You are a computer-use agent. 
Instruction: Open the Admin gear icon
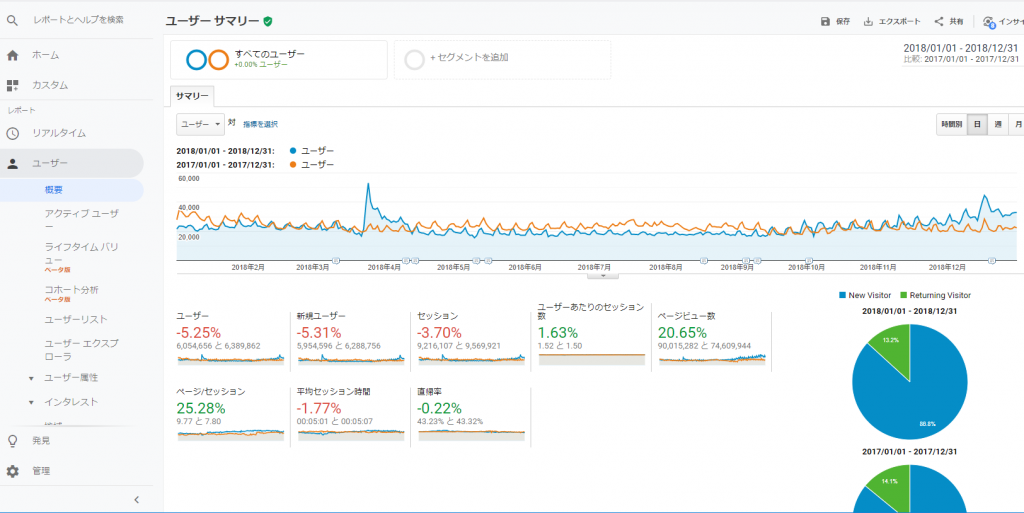pyautogui.click(x=12, y=471)
